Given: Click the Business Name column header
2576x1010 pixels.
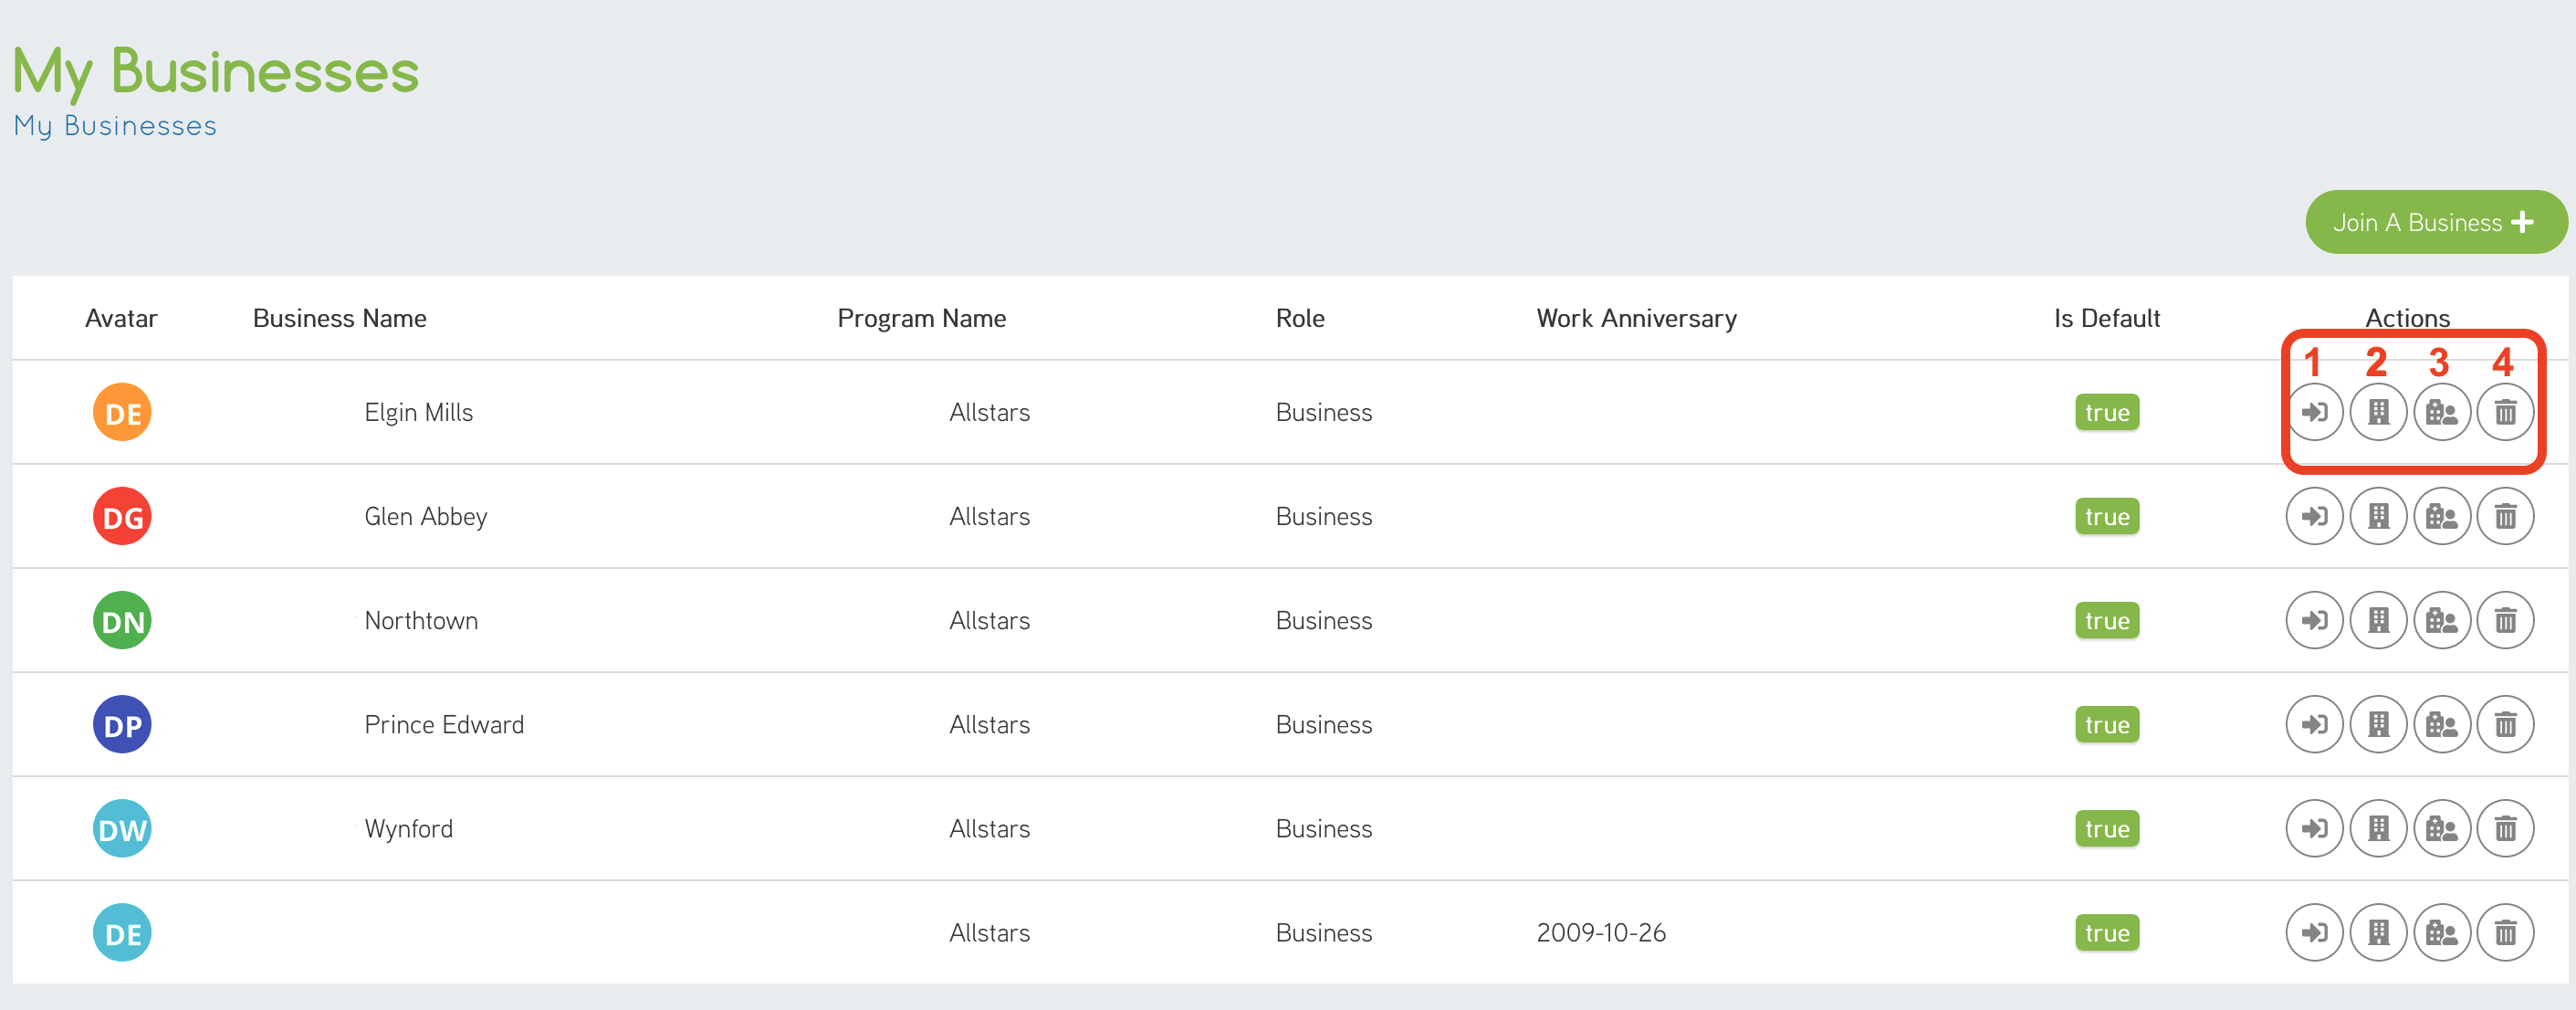Looking at the screenshot, I should tap(339, 318).
